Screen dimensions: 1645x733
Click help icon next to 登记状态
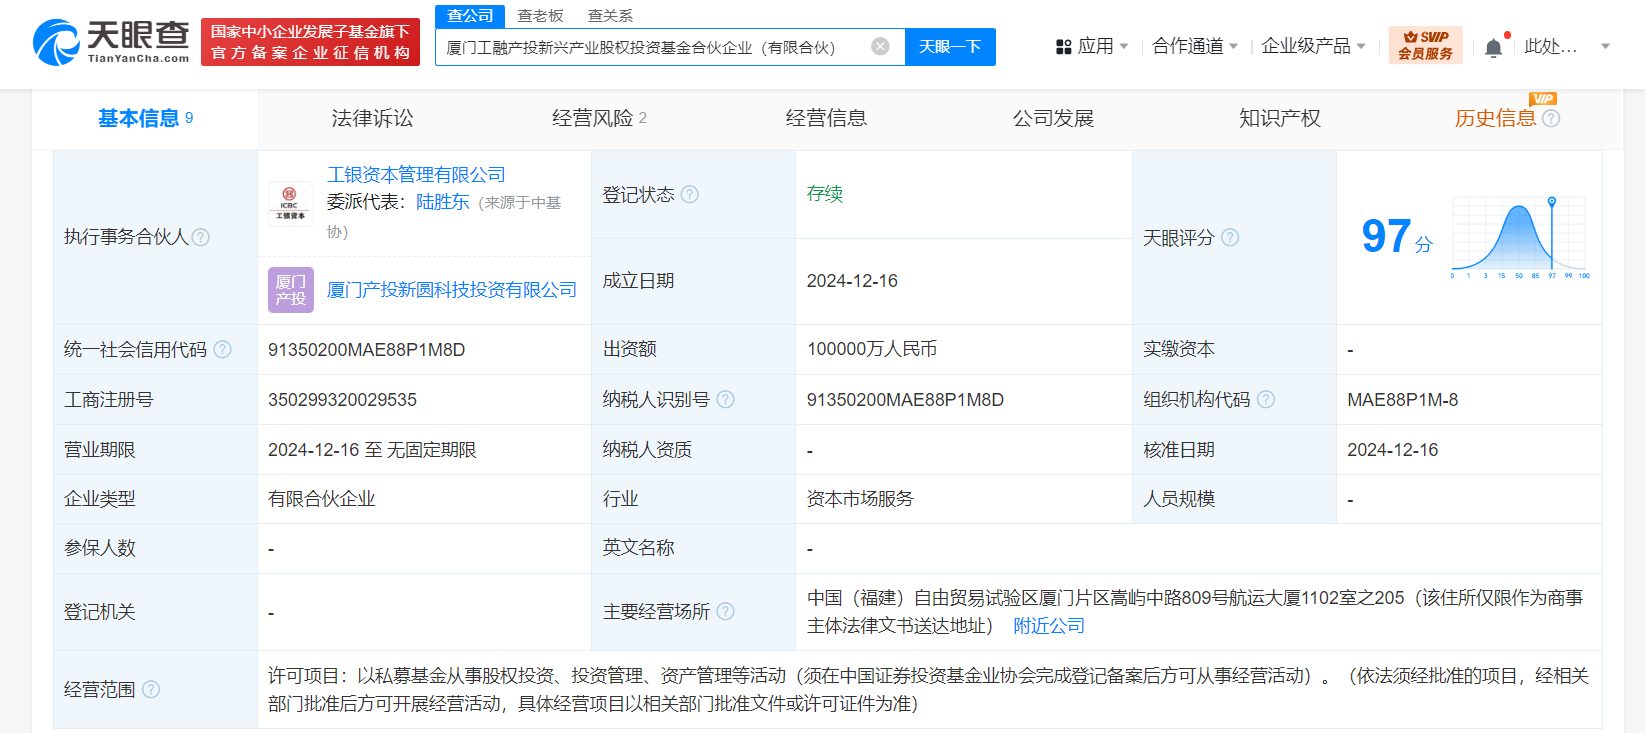690,194
